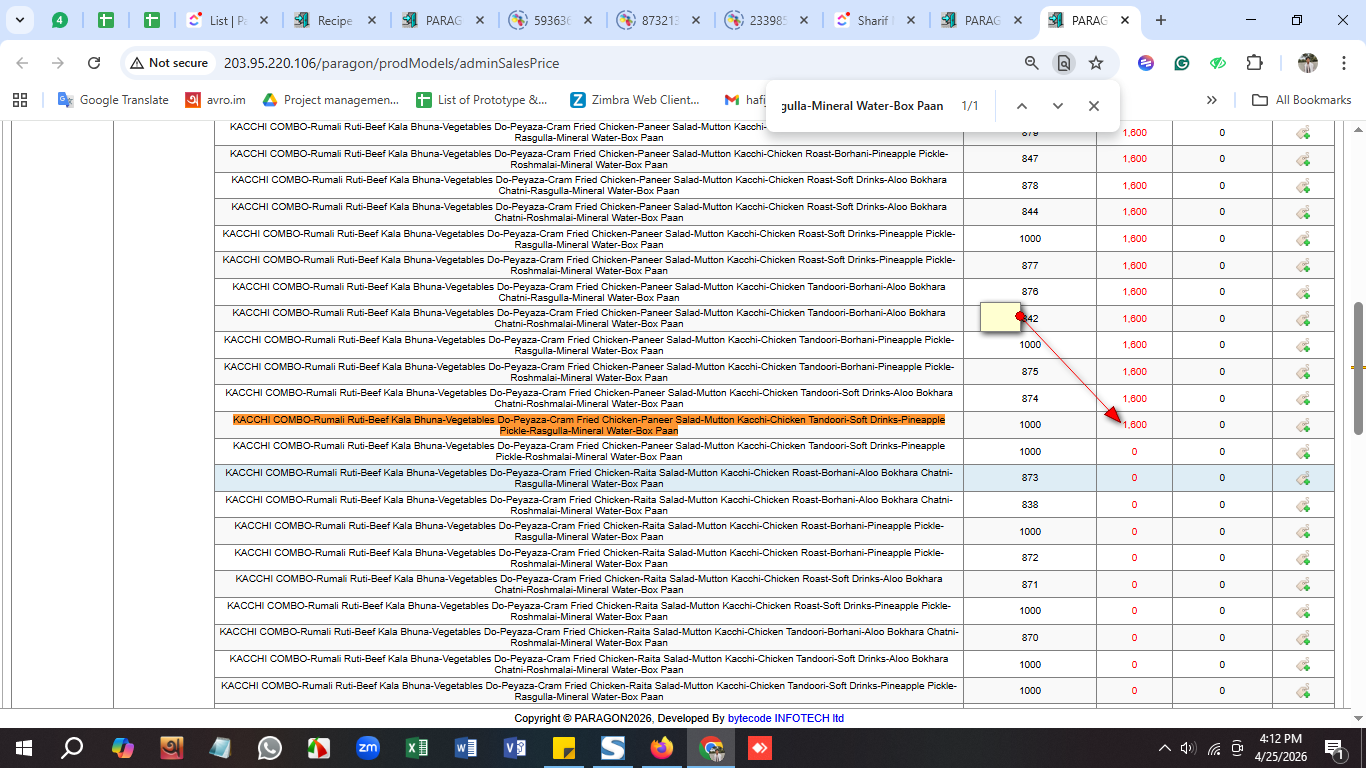Click the find-in-page search text field
This screenshot has width=1366, height=768.
coord(862,106)
